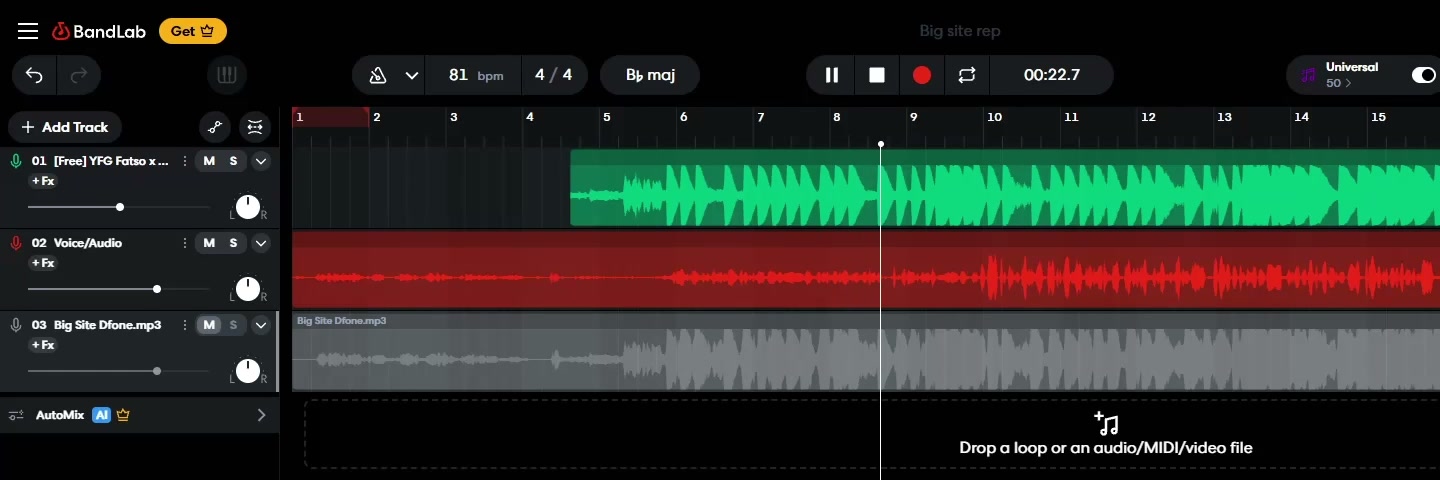Solo the Voice/Audio track
The height and width of the screenshot is (480, 1440).
(x=234, y=243)
